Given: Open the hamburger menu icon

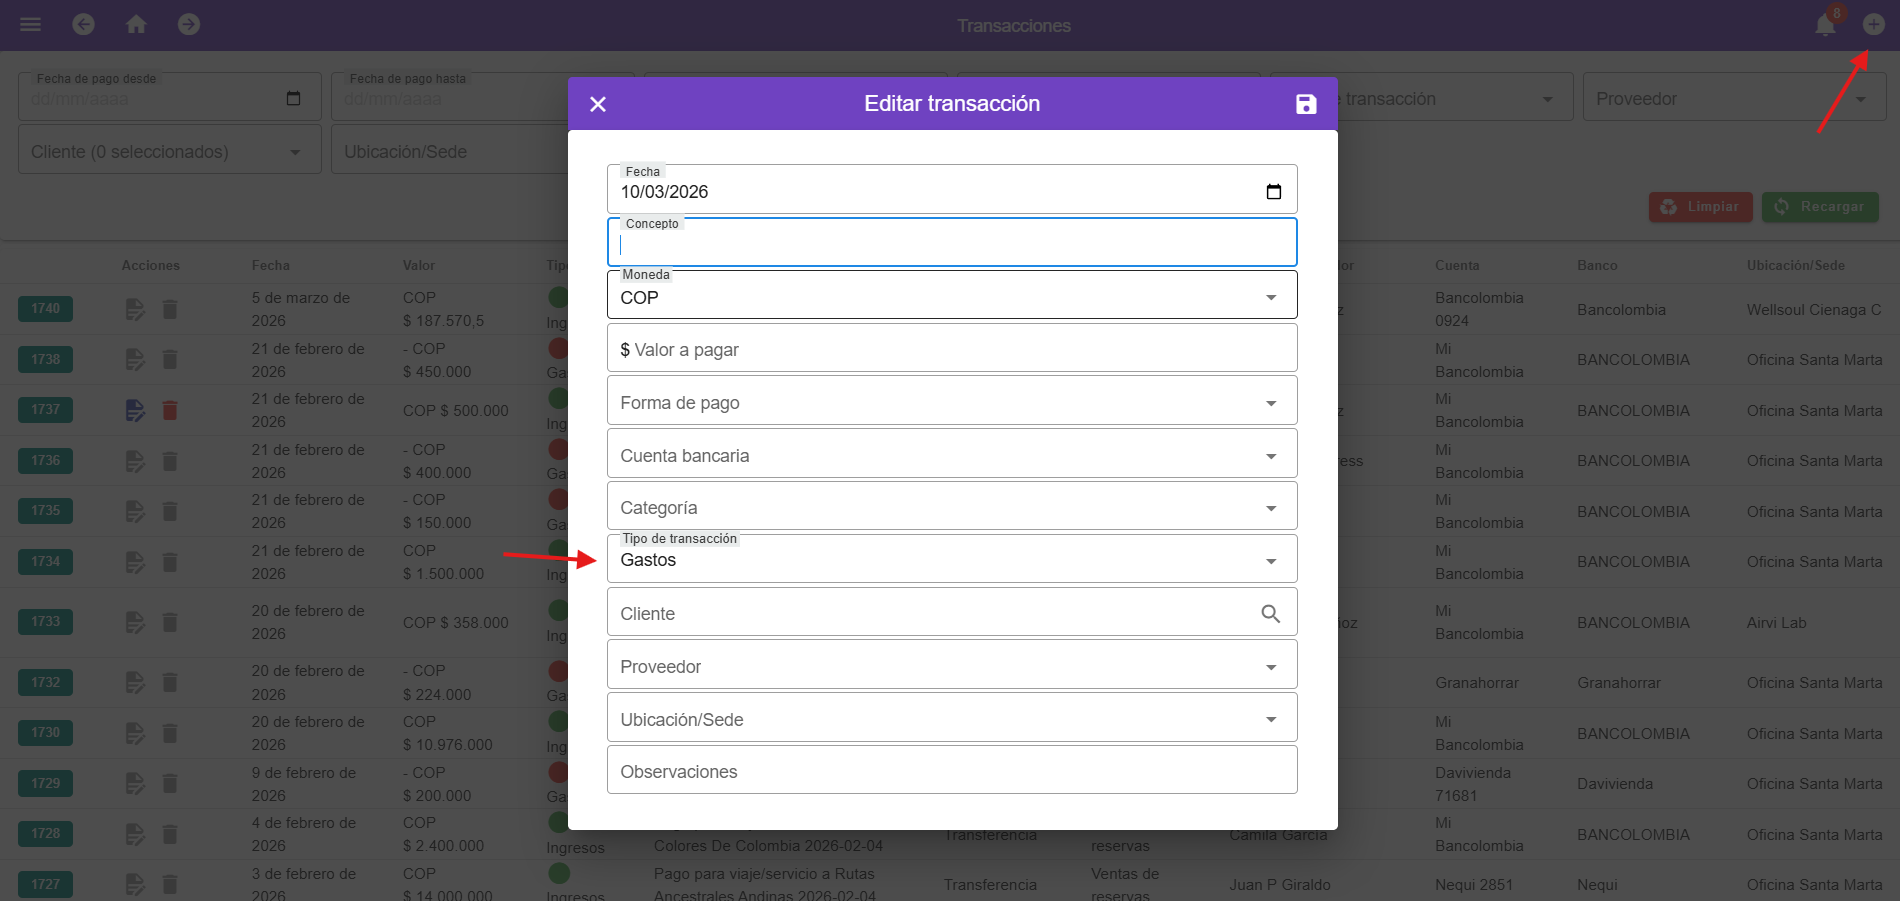Looking at the screenshot, I should pyautogui.click(x=31, y=25).
